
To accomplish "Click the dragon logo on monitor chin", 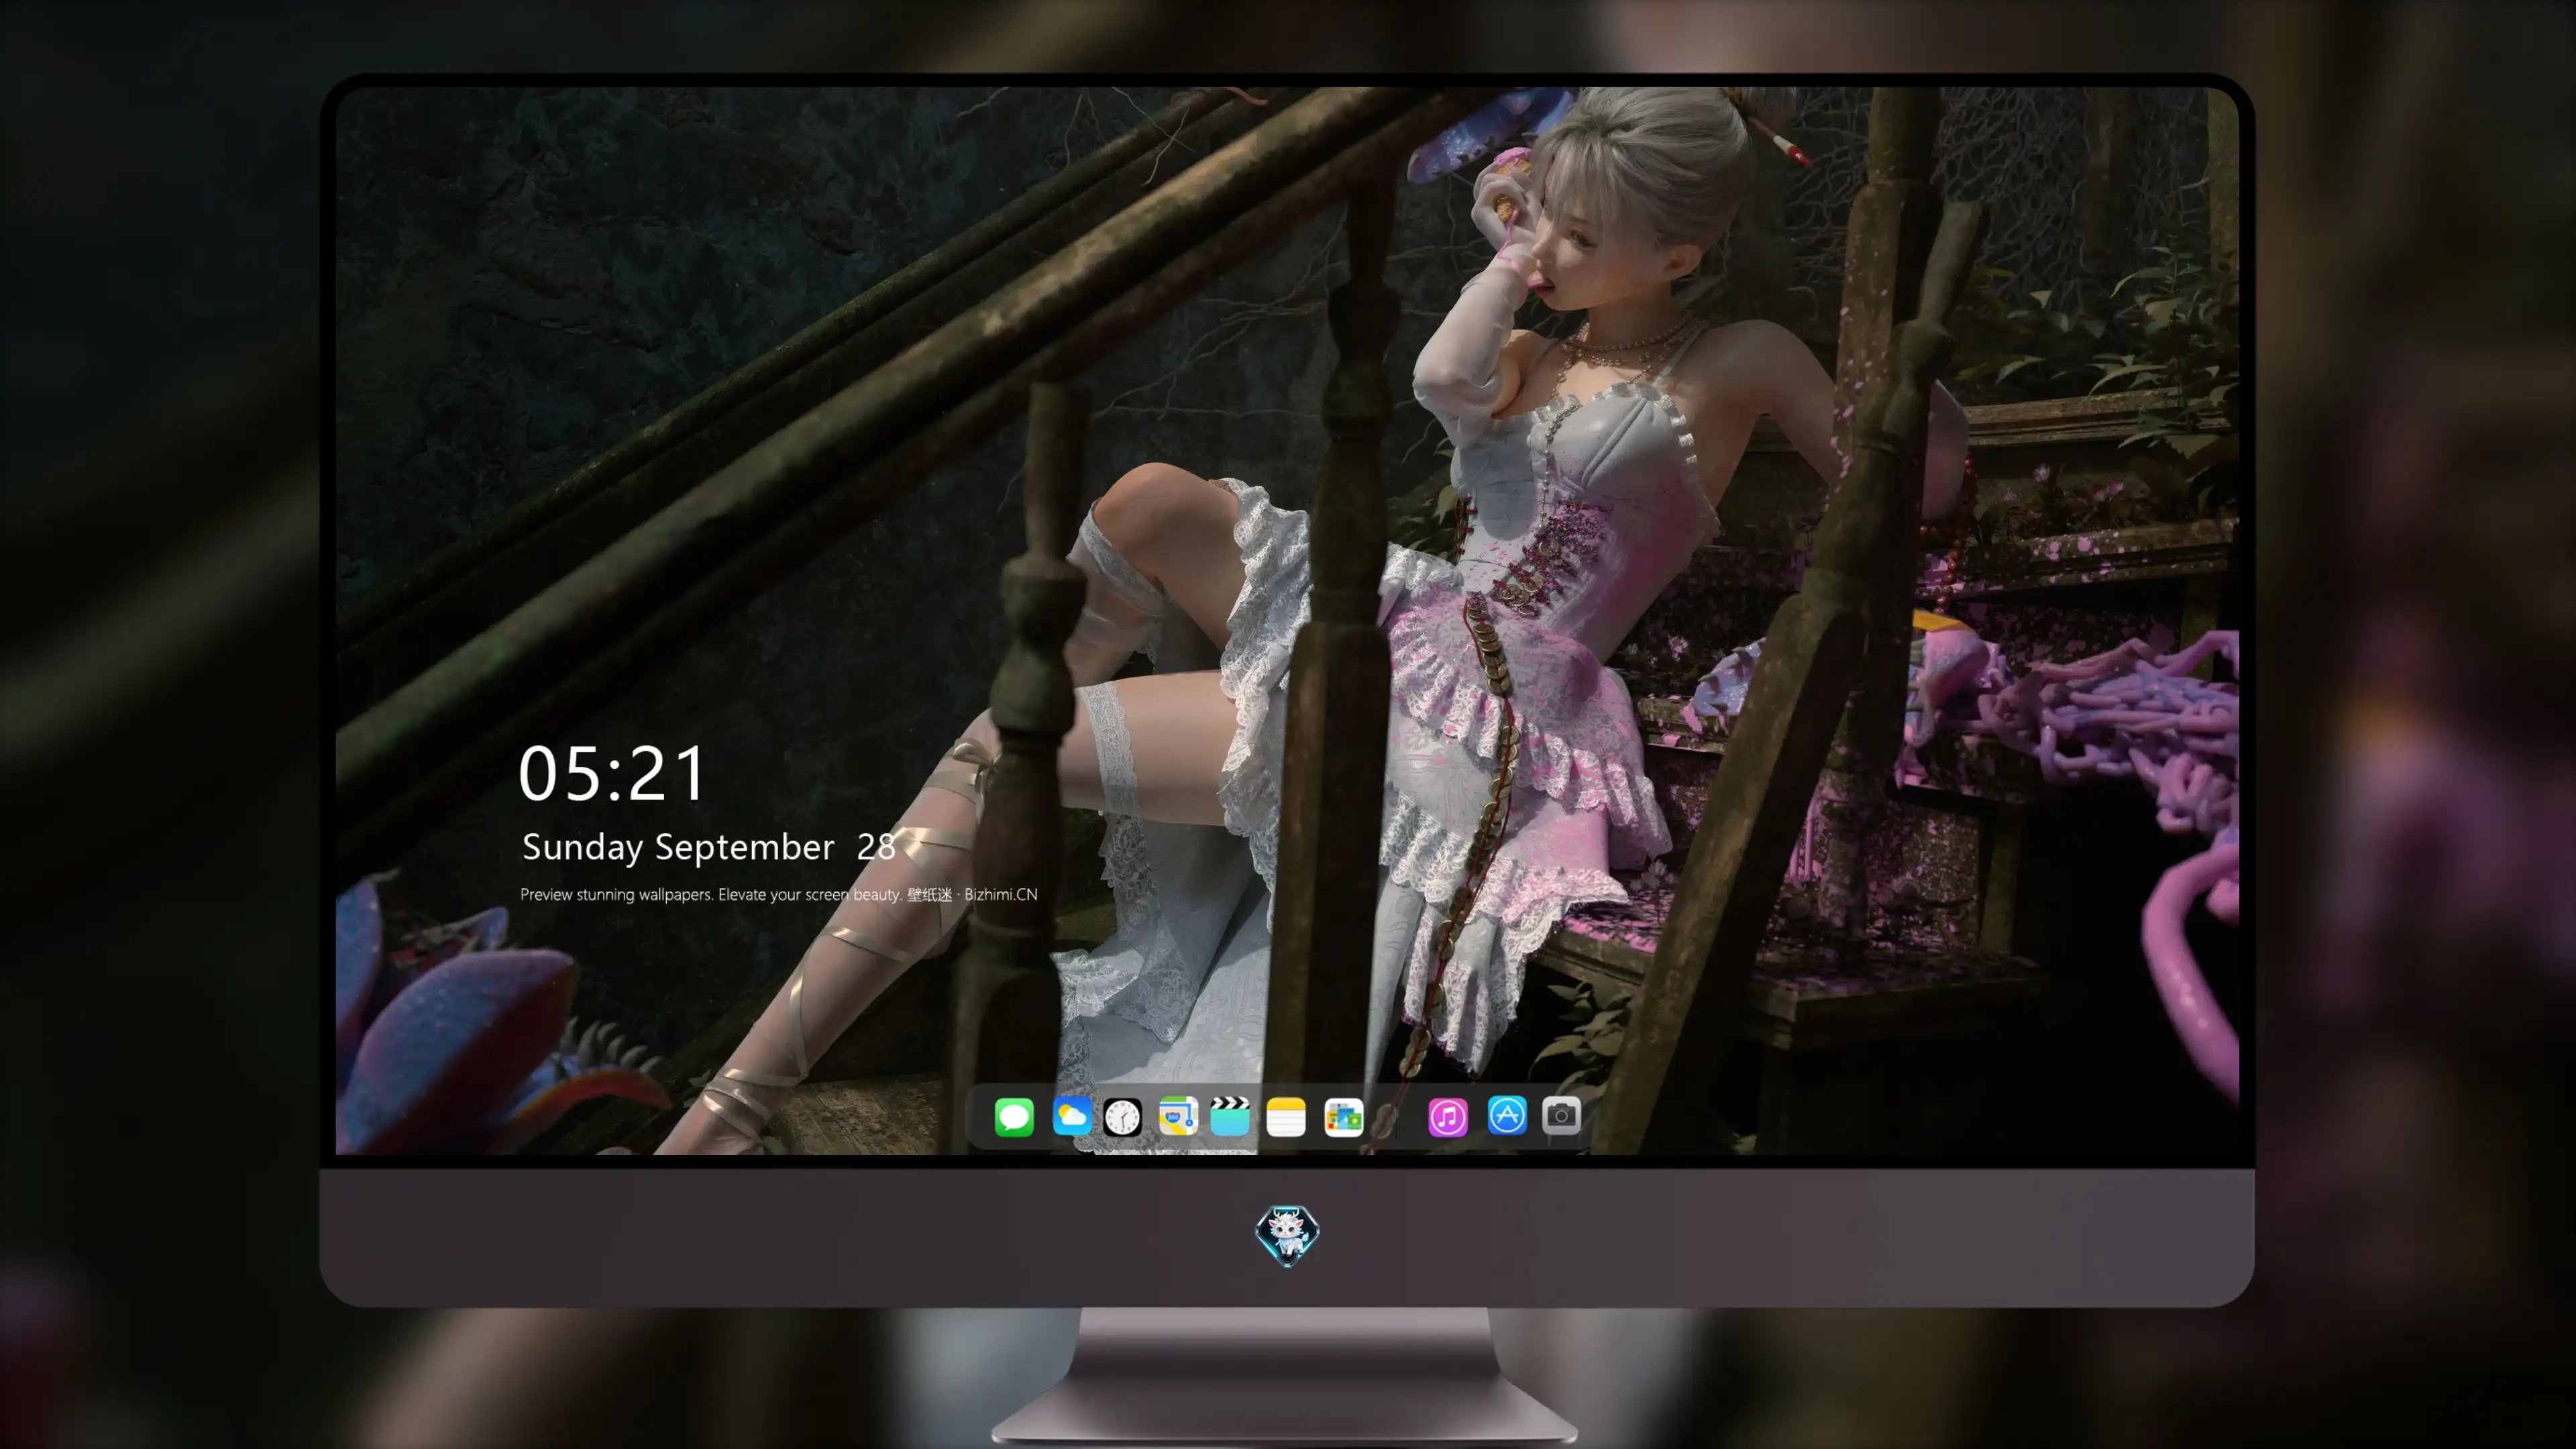I will point(1287,1236).
